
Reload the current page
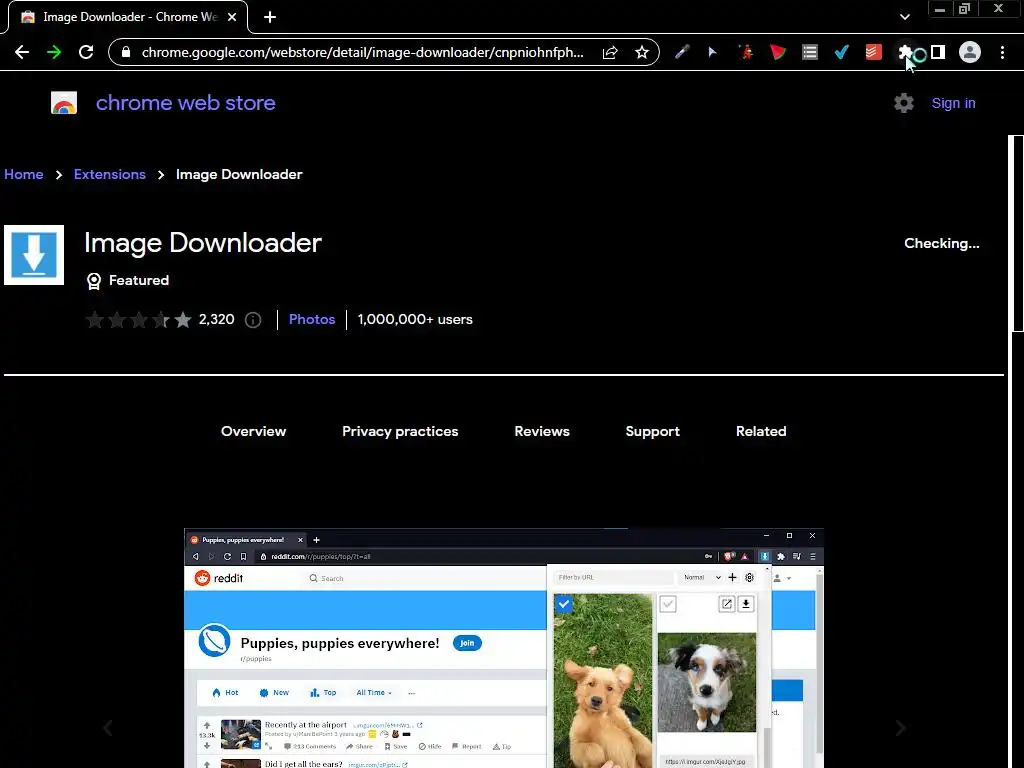point(86,52)
